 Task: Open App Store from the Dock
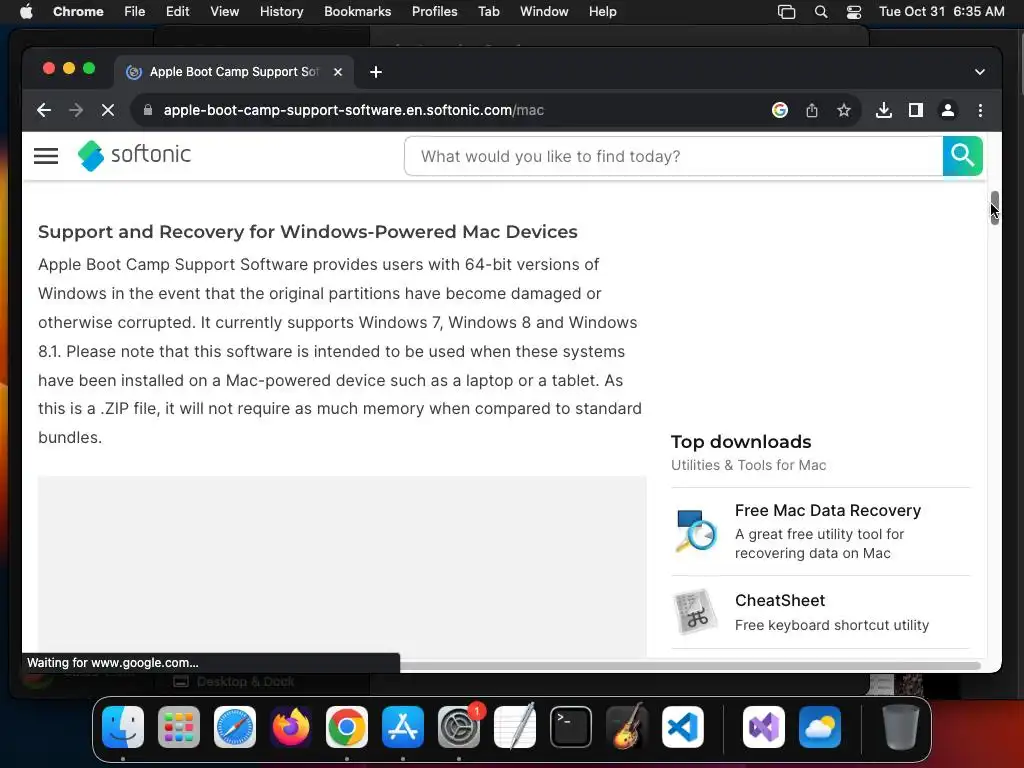tap(403, 727)
